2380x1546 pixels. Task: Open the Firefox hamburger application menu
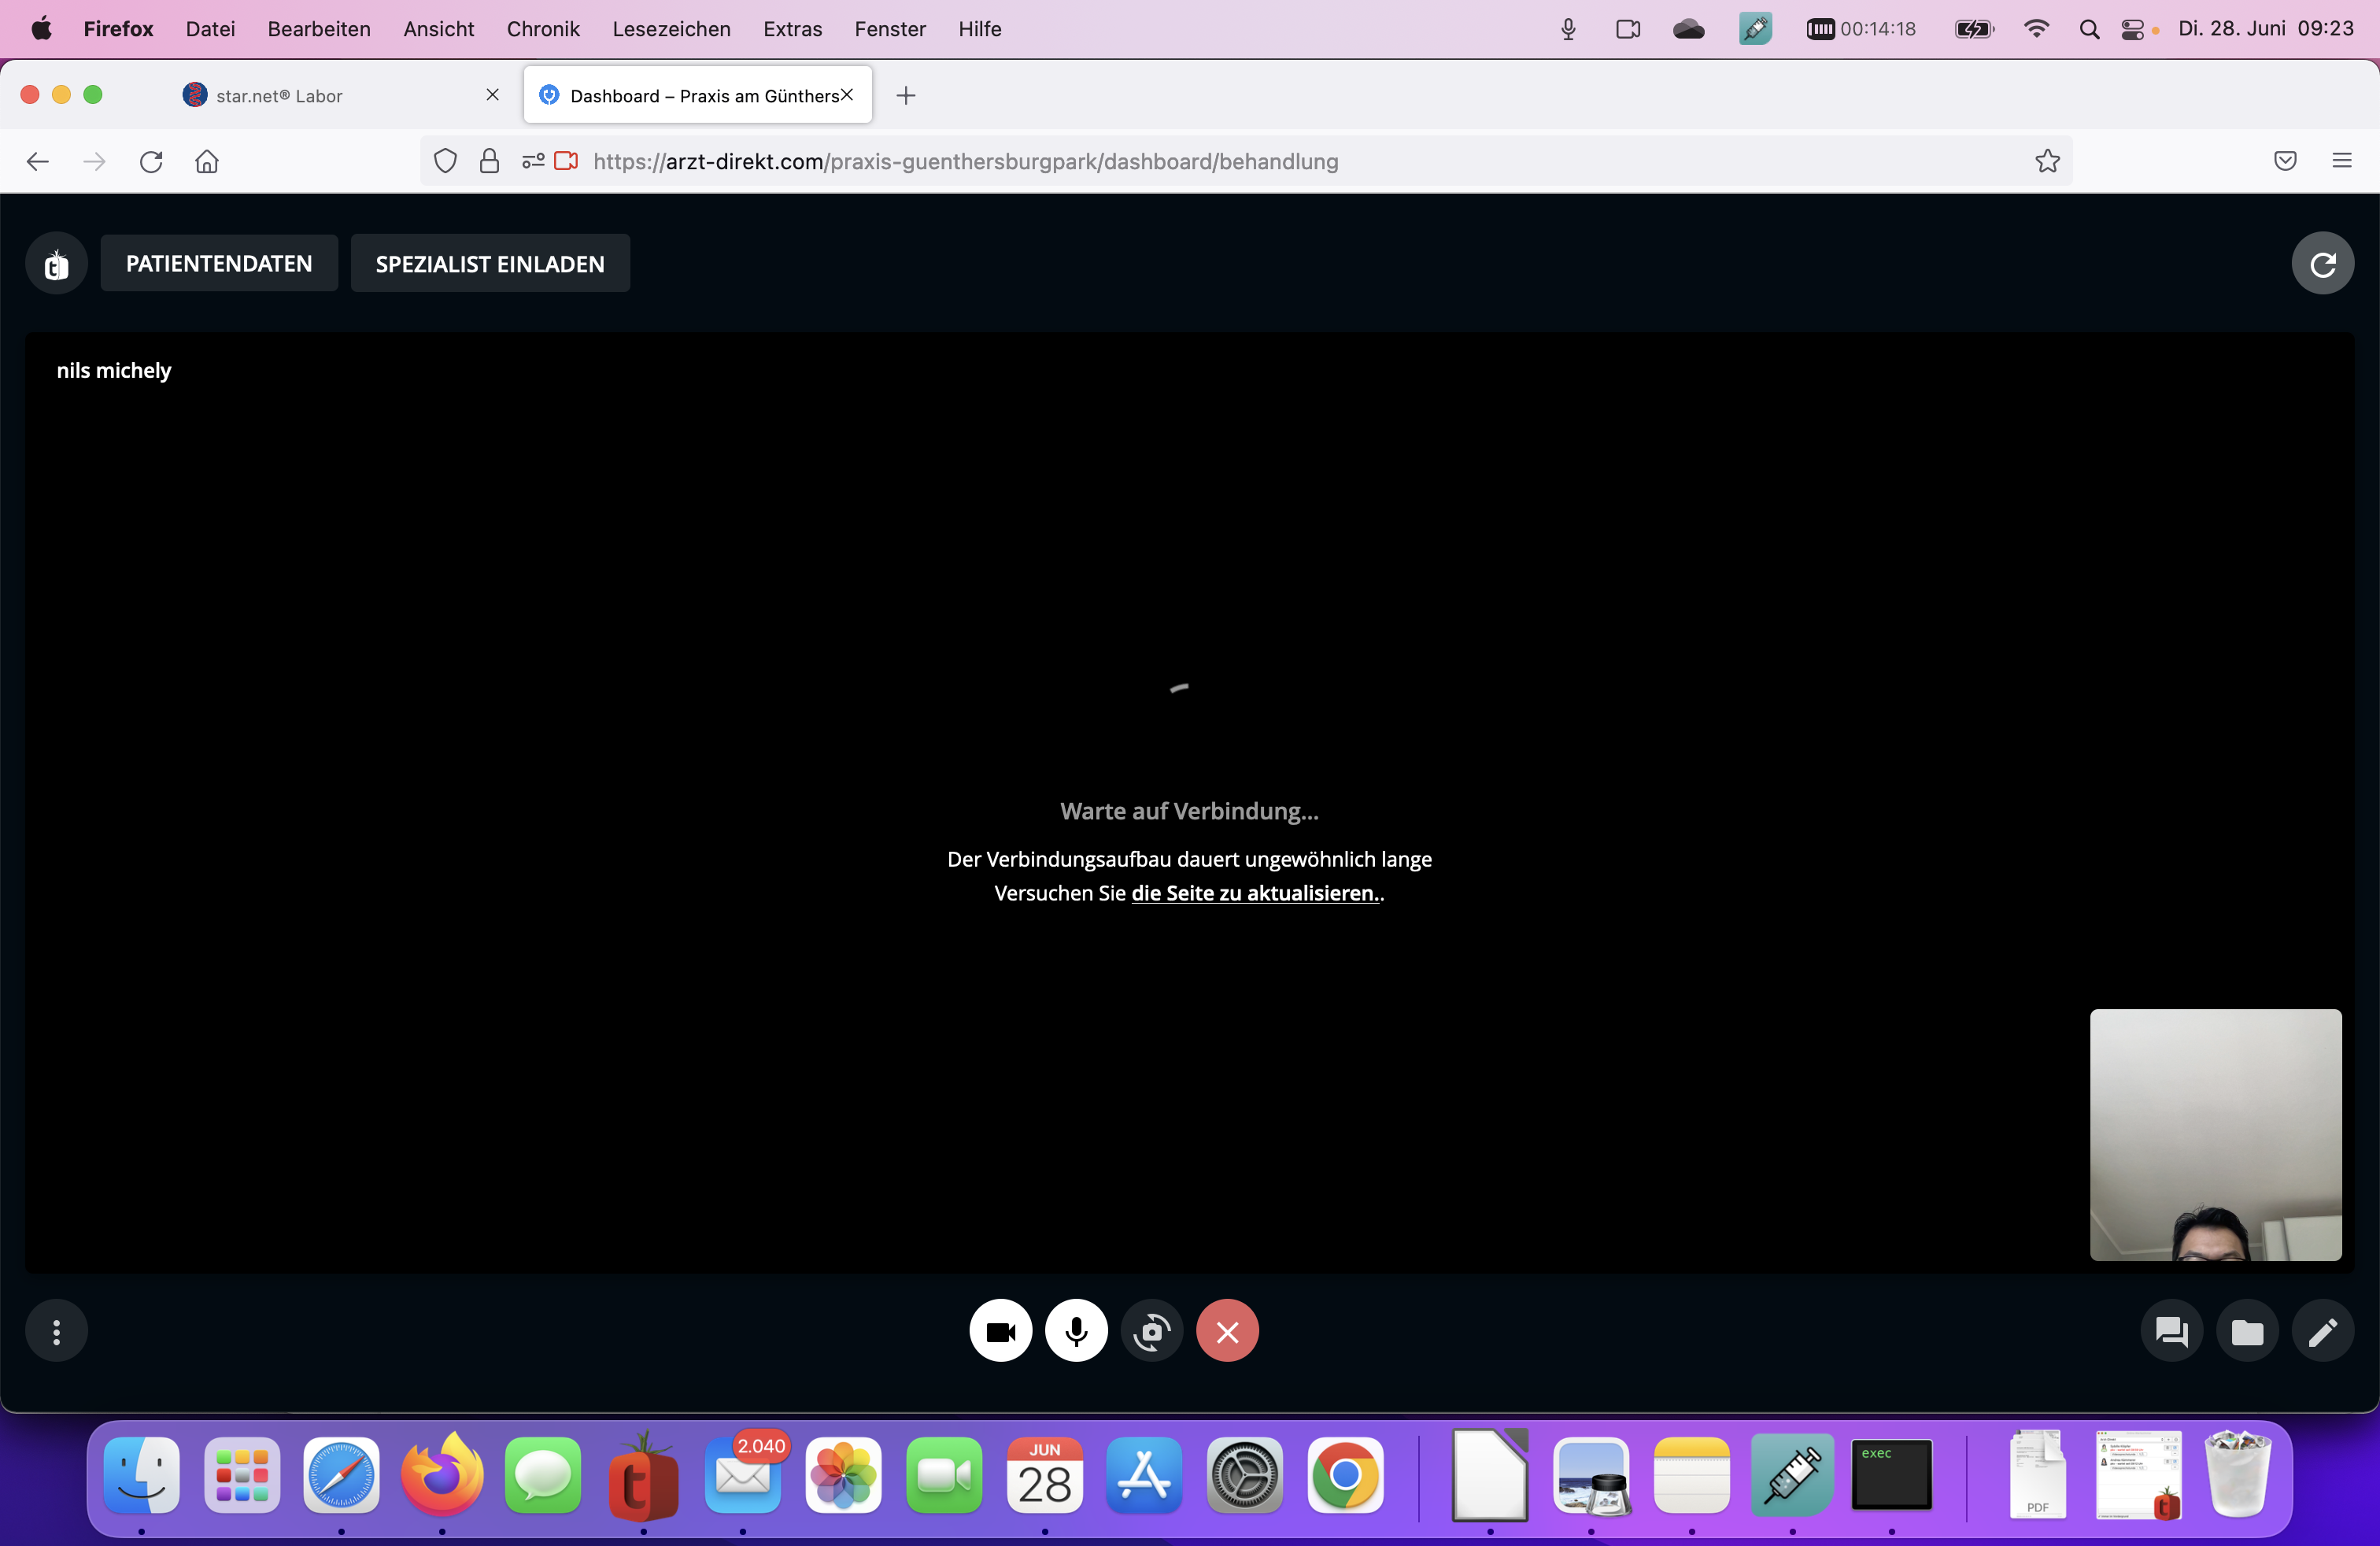(2341, 161)
